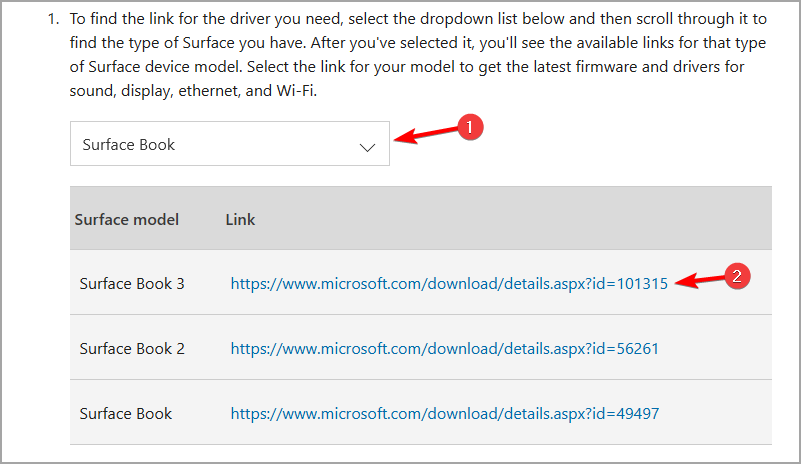Click the ID 56261 at the end of the link
The height and width of the screenshot is (464, 801).
click(x=637, y=348)
